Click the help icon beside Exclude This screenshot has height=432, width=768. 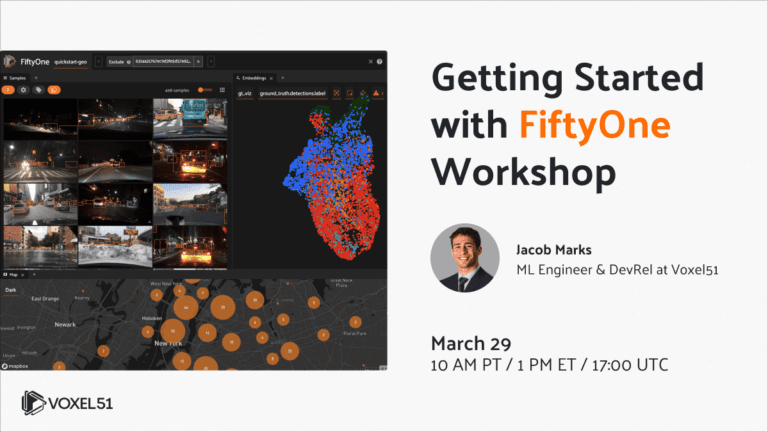coord(129,62)
